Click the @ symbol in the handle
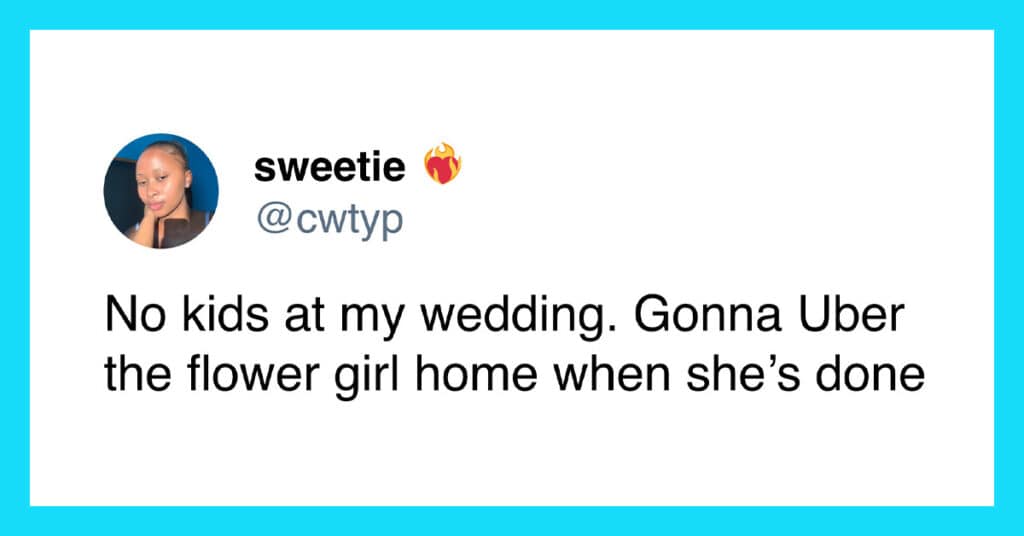 click(x=274, y=220)
